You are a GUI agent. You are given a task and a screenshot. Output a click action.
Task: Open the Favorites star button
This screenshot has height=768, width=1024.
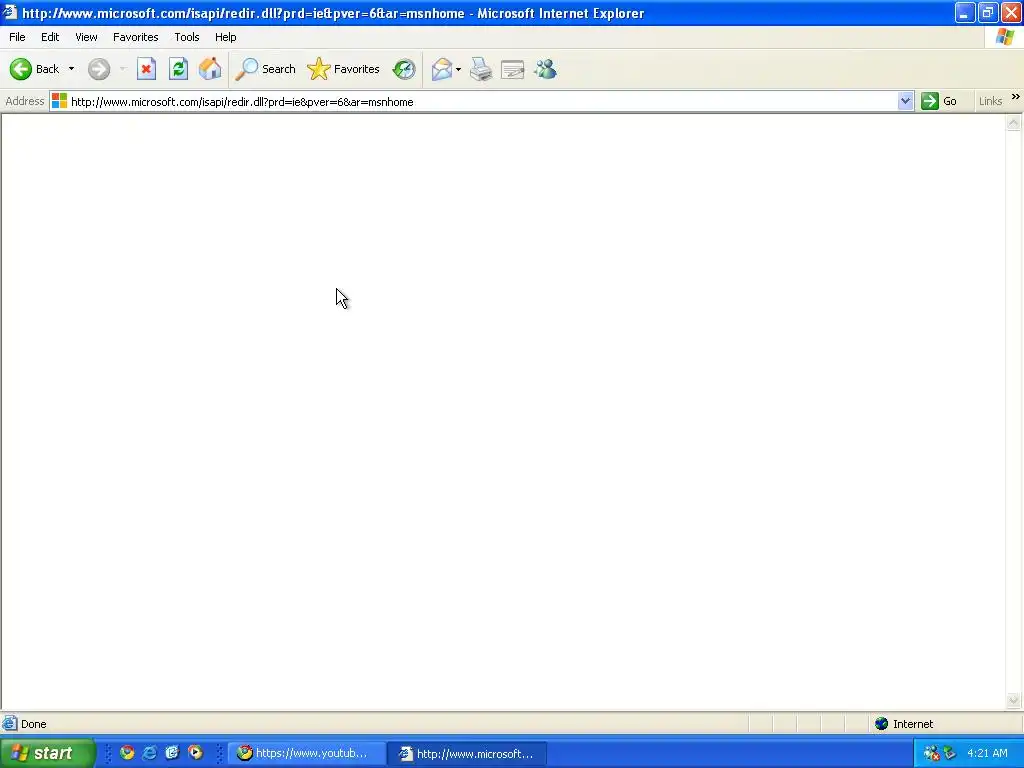click(x=344, y=69)
